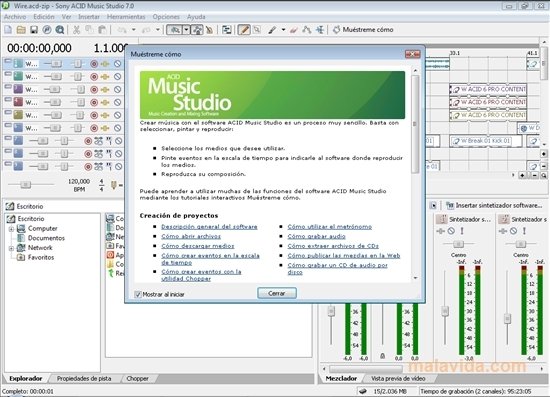Open Cómo abrir archivos link

tap(191, 236)
